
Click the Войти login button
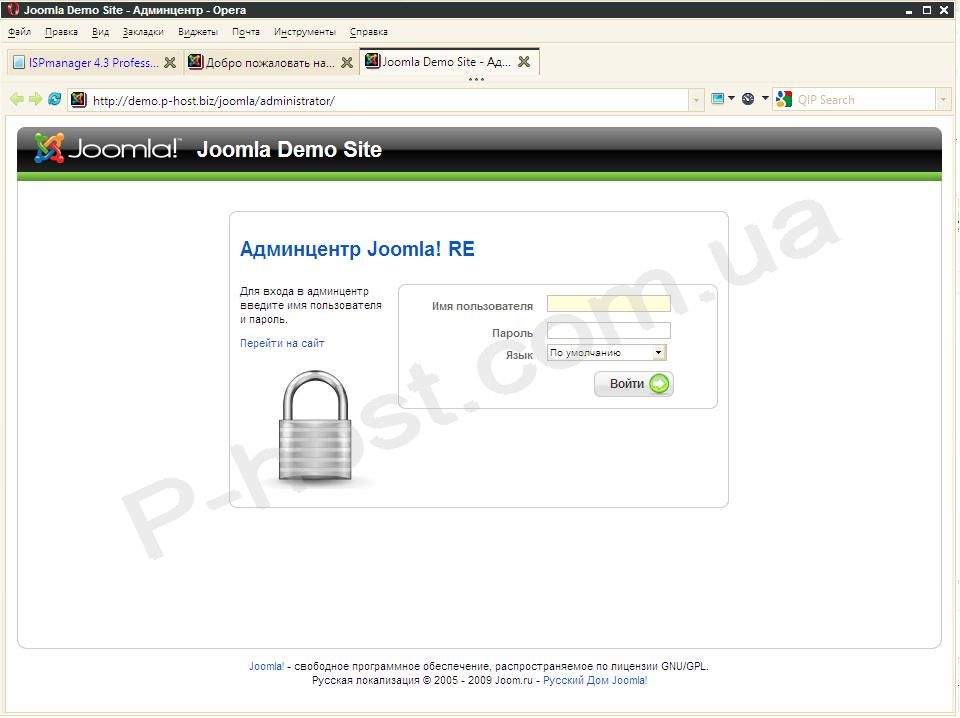634,384
